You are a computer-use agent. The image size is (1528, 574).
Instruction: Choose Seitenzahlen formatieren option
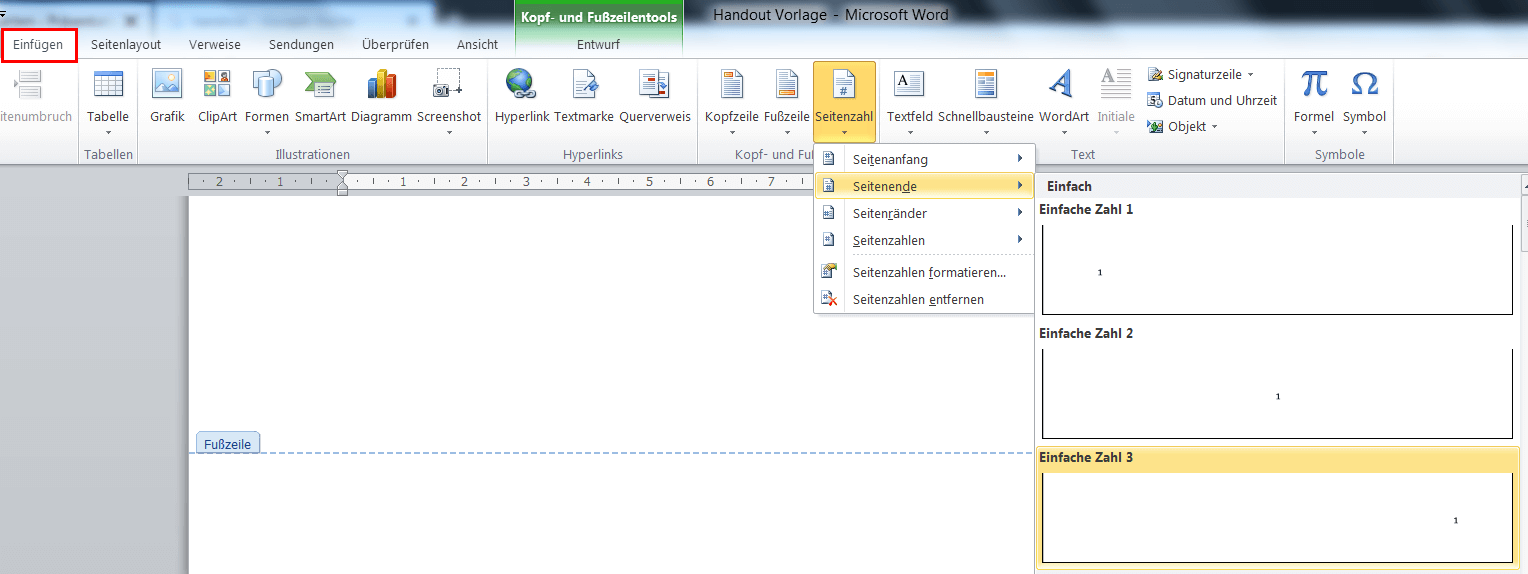(x=928, y=272)
